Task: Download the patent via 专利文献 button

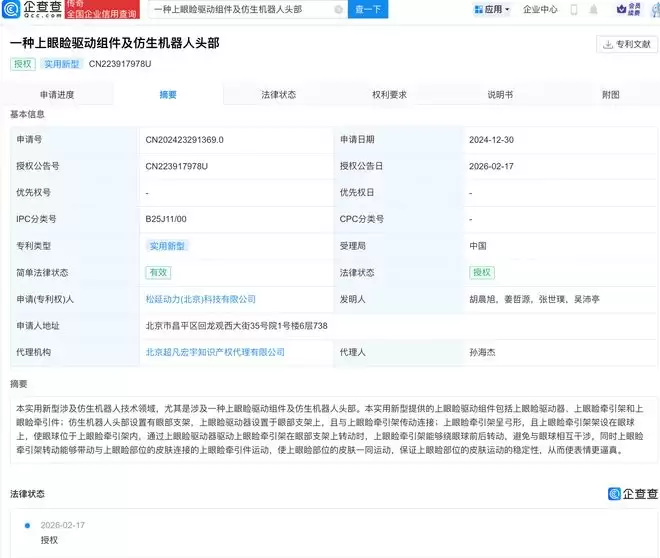Action: click(624, 44)
